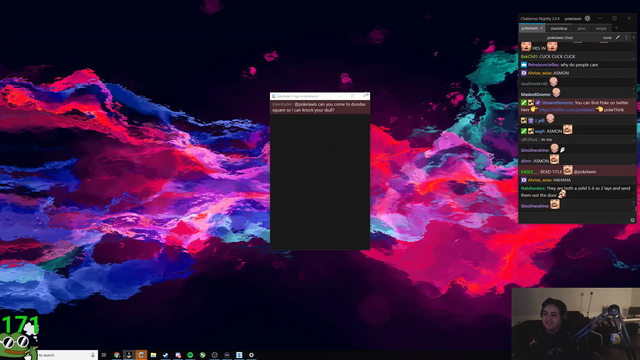The width and height of the screenshot is (640, 360).
Task: Click the chat message input field
Action: pyautogui.click(x=575, y=217)
